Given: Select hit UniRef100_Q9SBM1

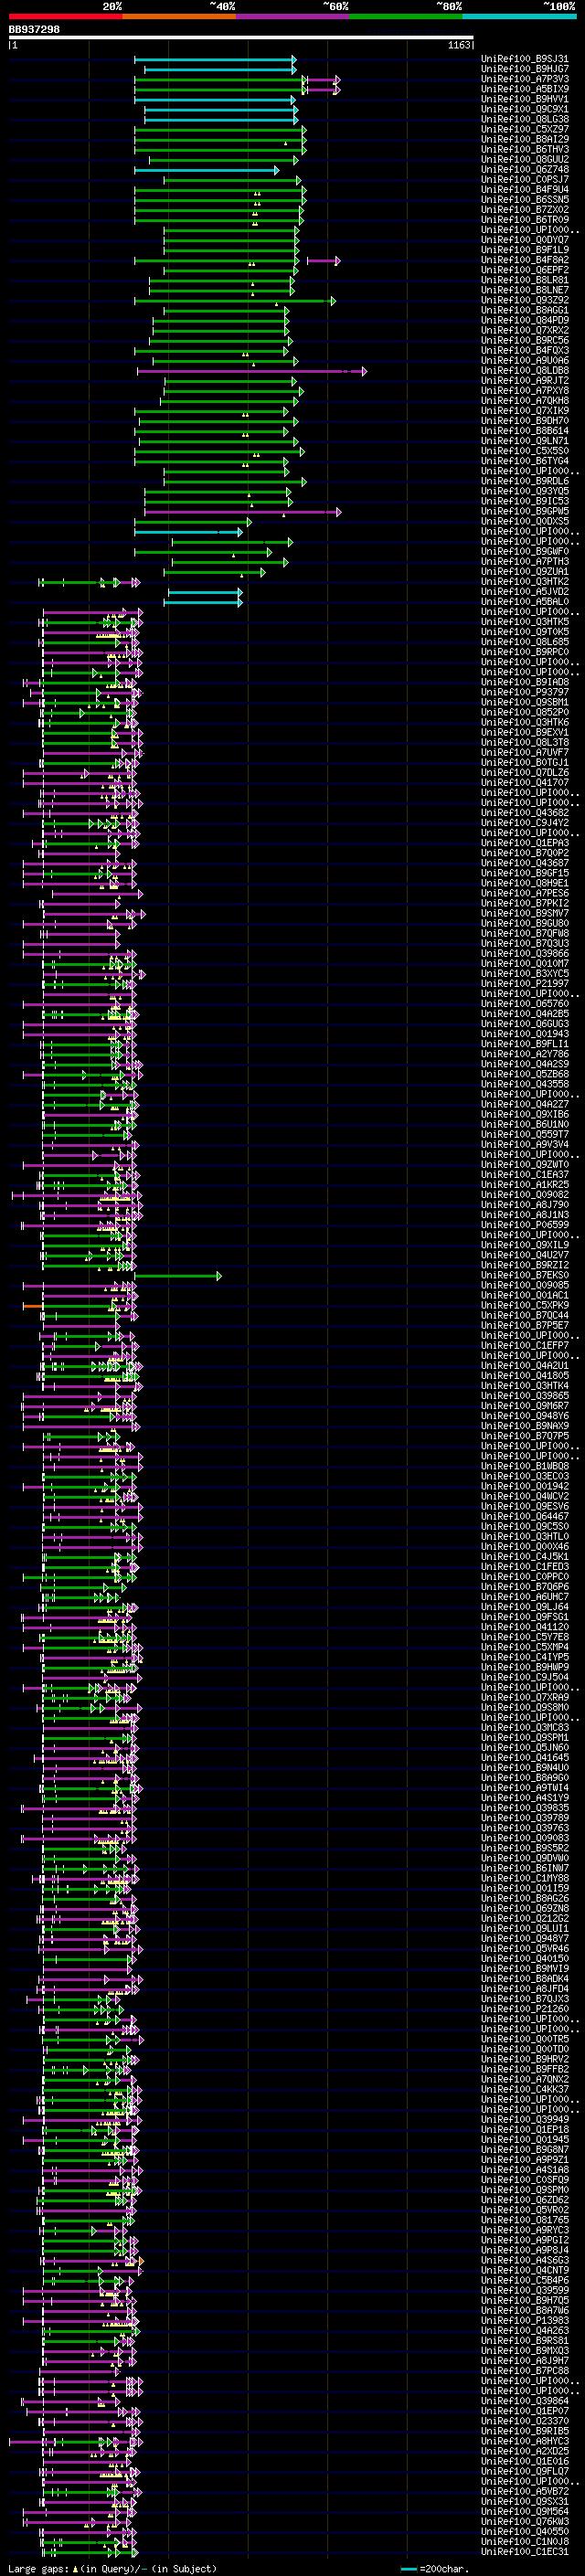Looking at the screenshot, I should [x=525, y=702].
